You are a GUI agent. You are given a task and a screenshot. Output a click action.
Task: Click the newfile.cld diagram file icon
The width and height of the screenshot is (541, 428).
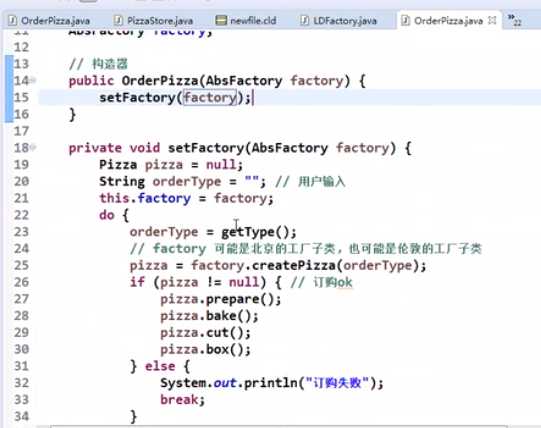221,20
